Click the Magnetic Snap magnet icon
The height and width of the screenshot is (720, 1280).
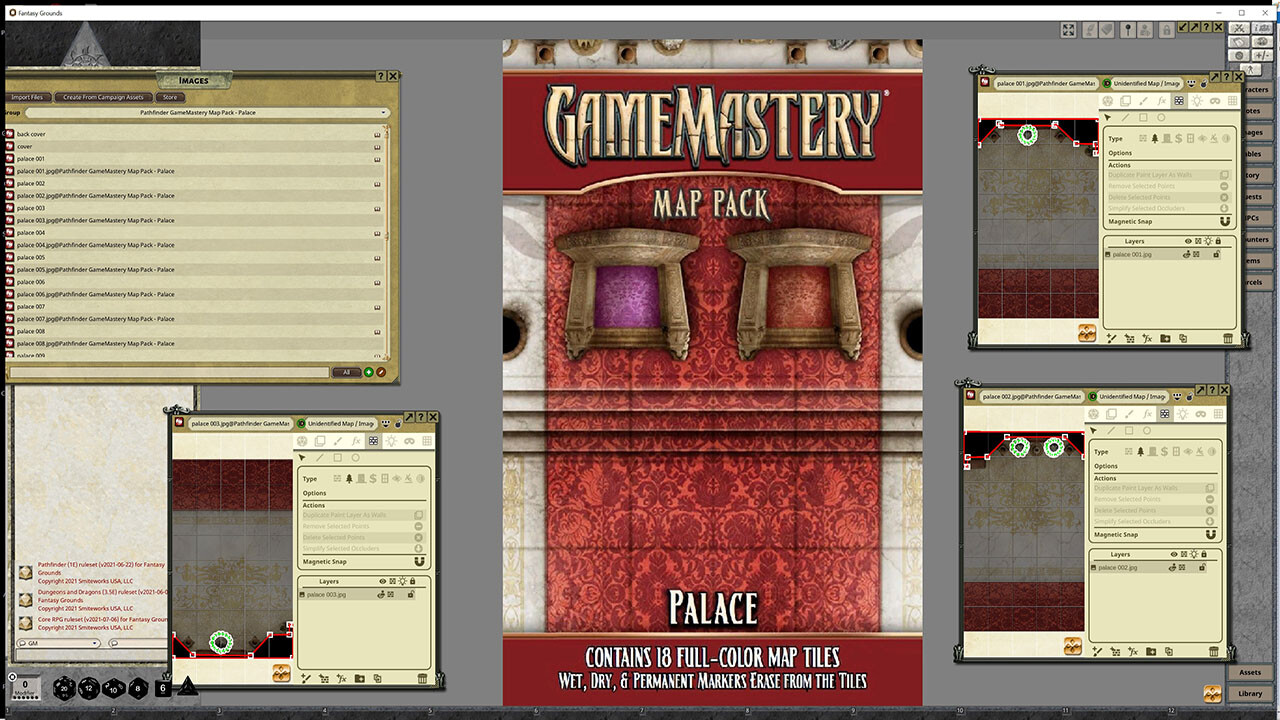(x=1225, y=222)
